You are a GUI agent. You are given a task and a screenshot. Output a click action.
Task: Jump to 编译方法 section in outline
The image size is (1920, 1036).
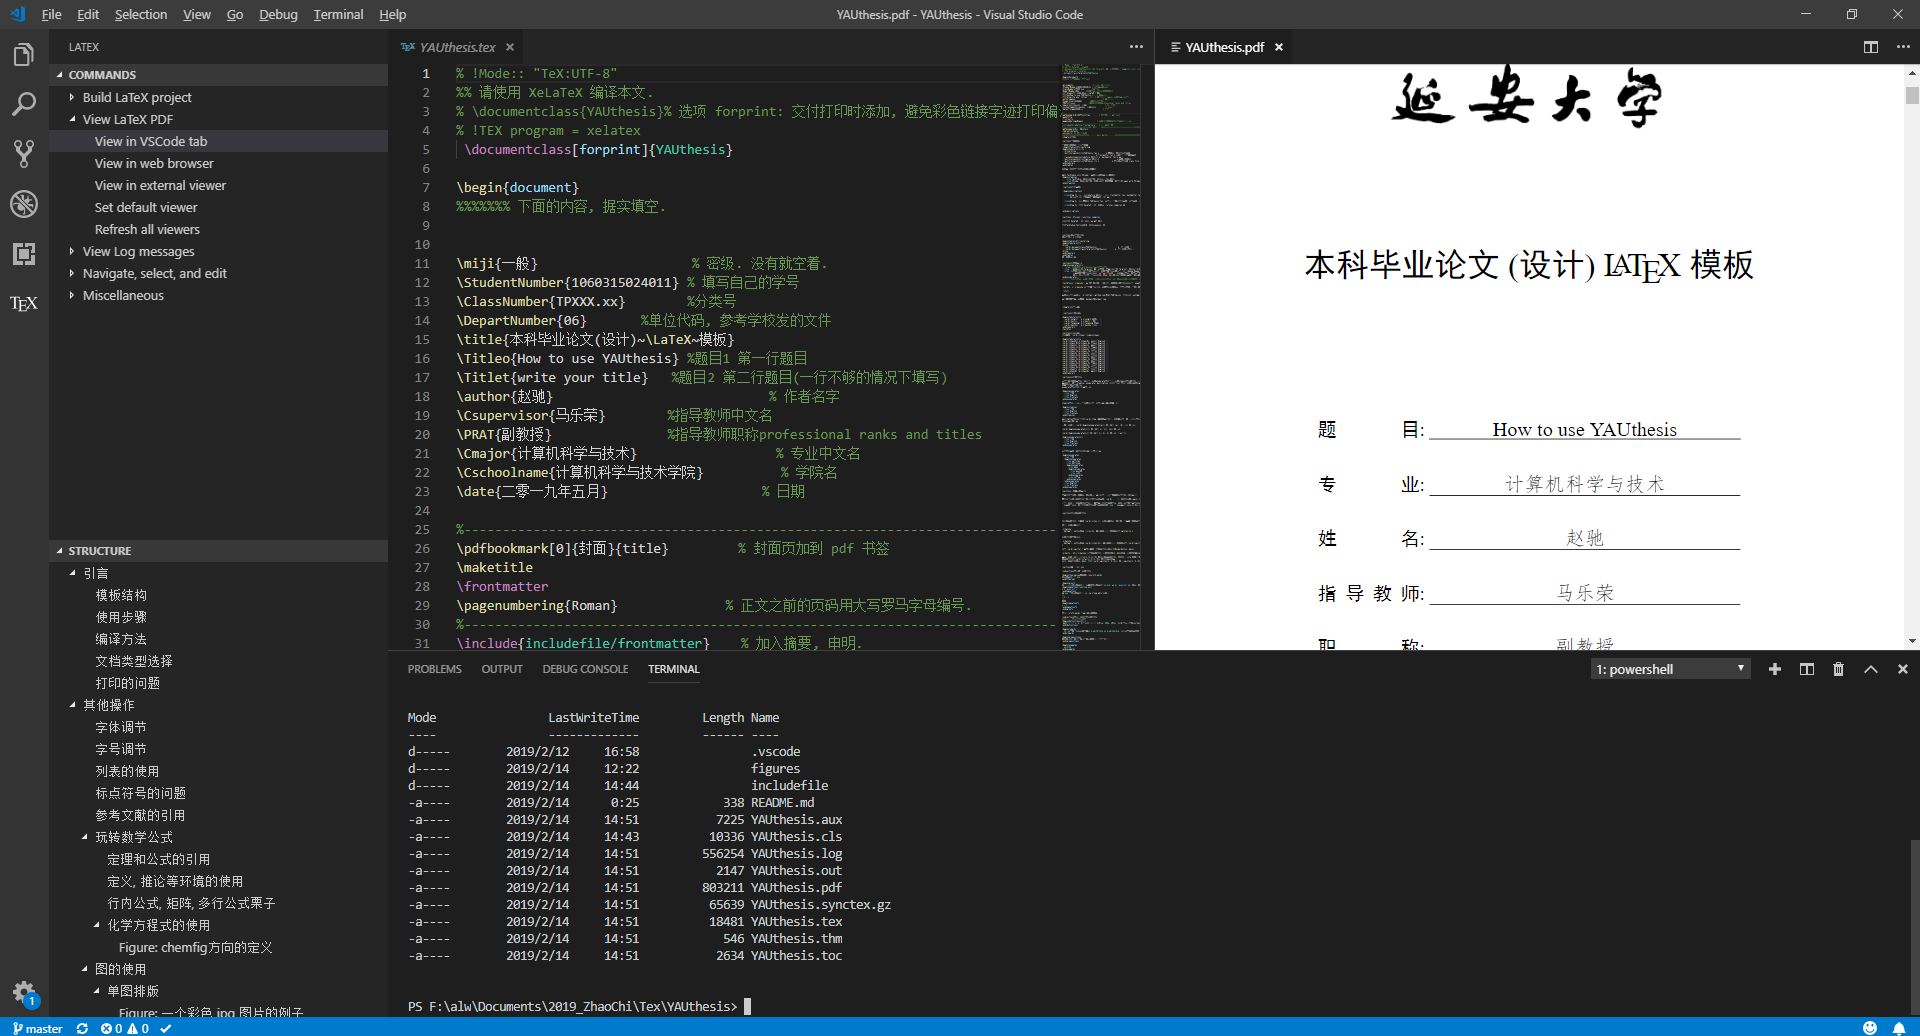[x=121, y=639]
